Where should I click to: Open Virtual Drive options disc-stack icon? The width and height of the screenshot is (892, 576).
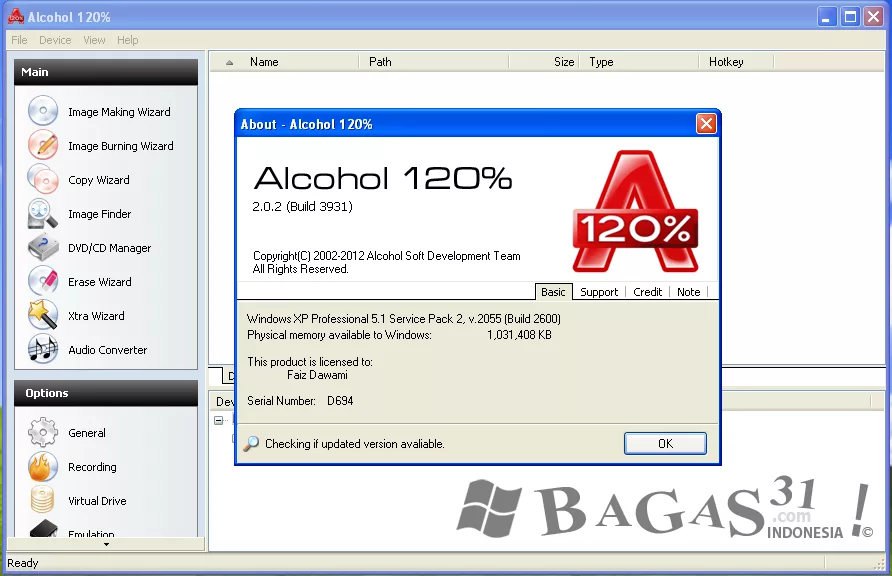click(x=43, y=500)
